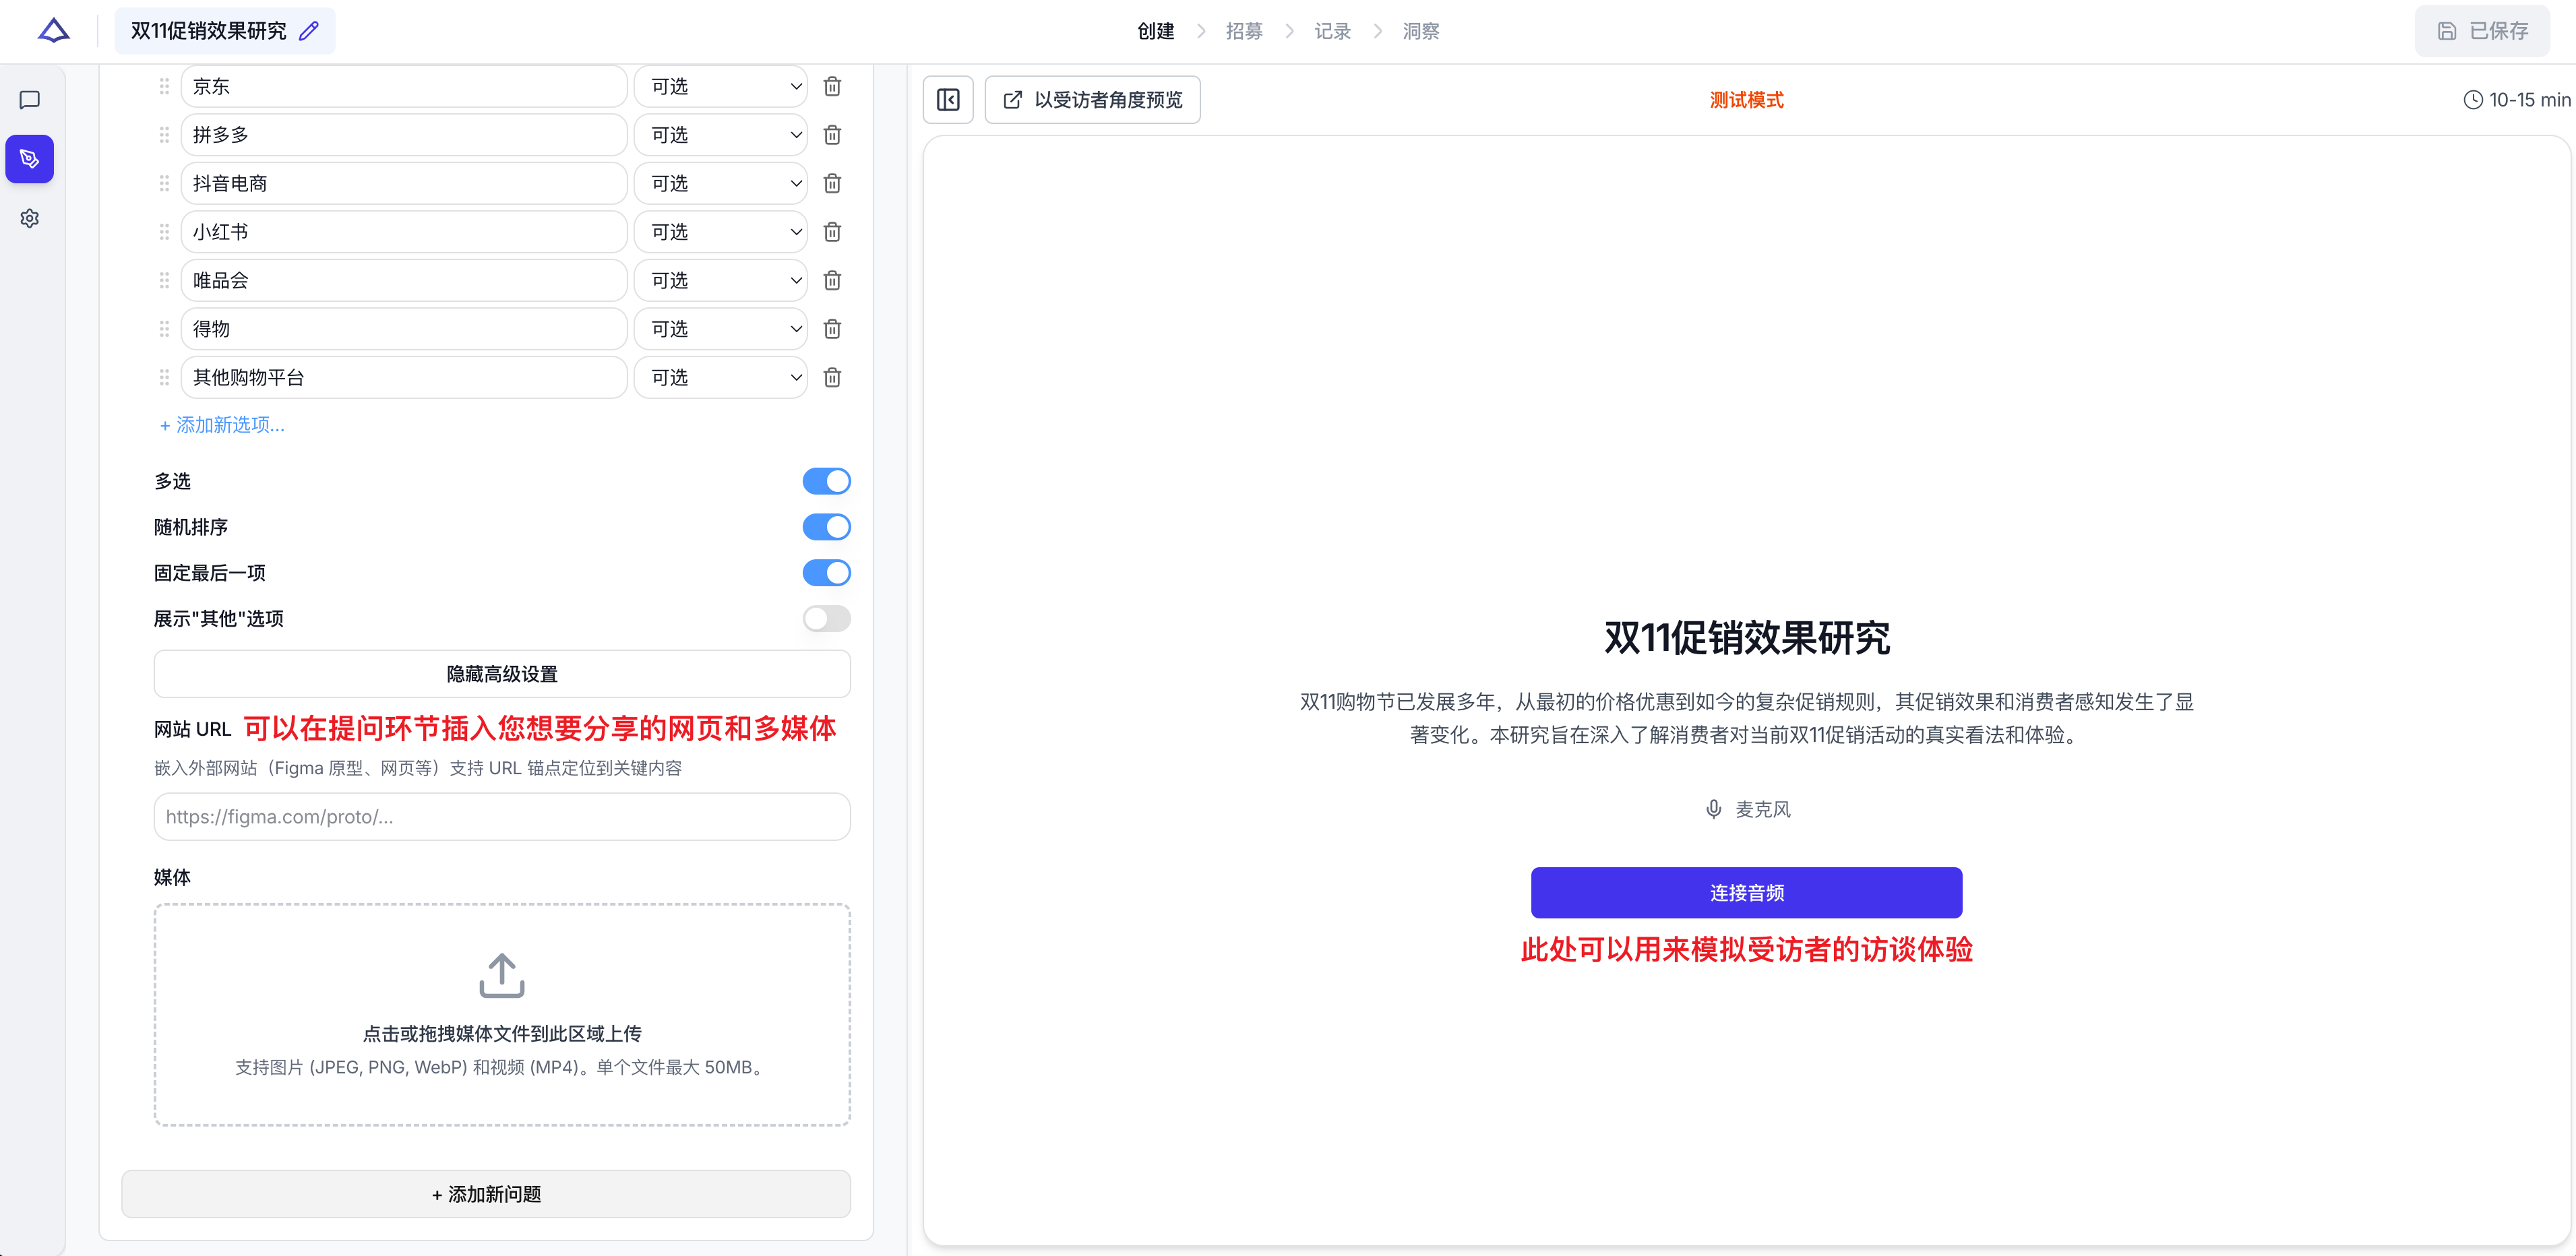This screenshot has height=1256, width=2576.
Task: Click the 网站 URL input field
Action: pyautogui.click(x=502, y=817)
